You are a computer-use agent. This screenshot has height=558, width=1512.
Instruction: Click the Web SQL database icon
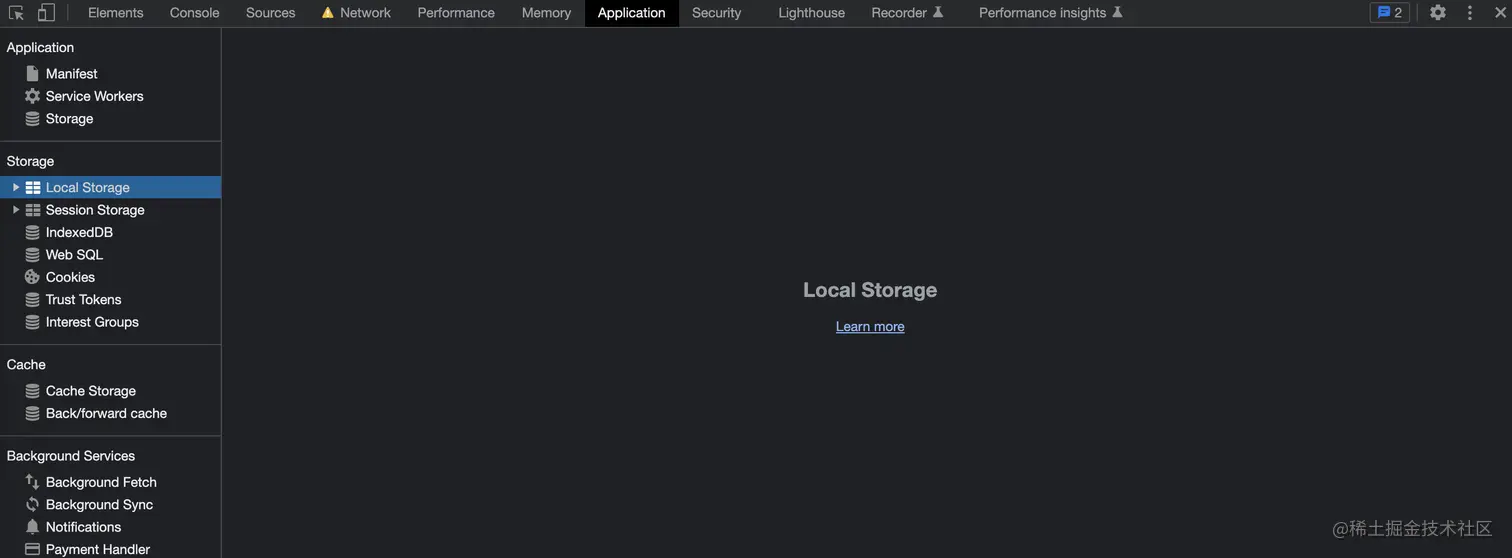pyautogui.click(x=32, y=255)
